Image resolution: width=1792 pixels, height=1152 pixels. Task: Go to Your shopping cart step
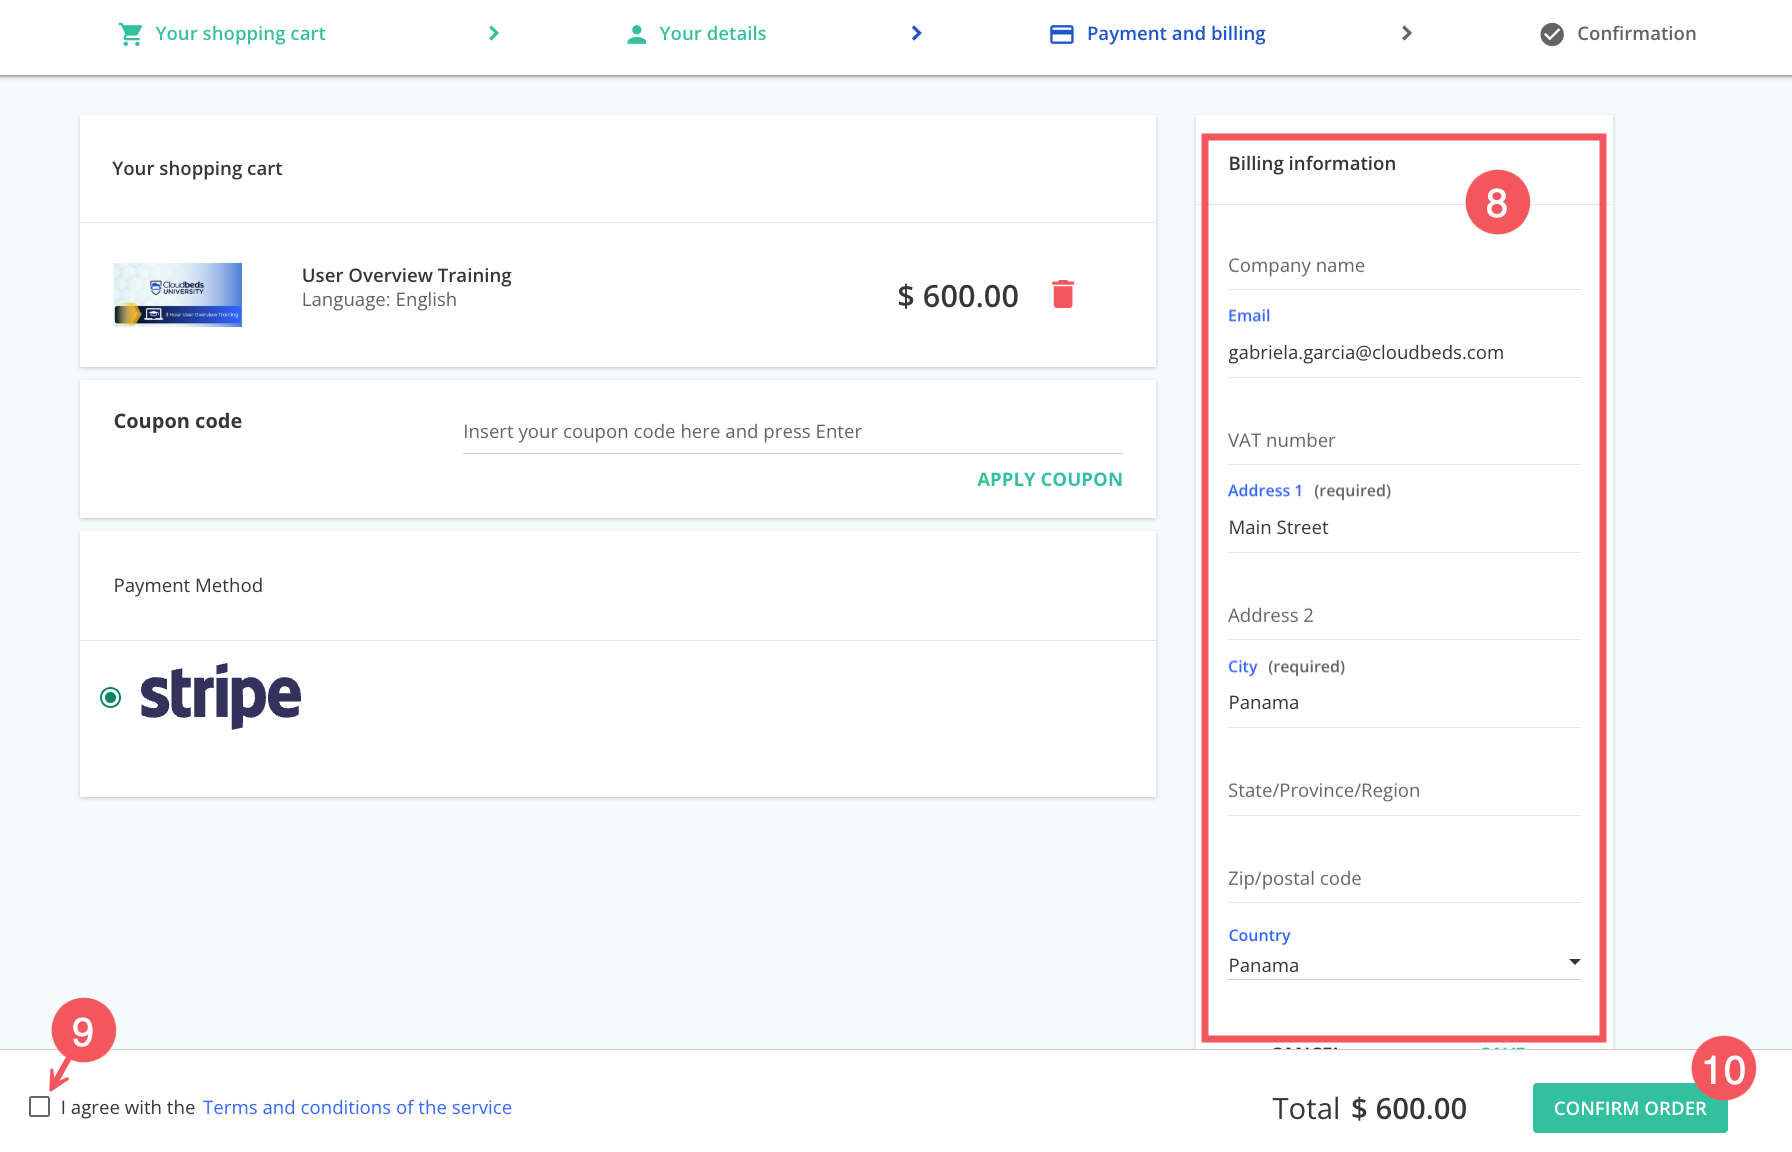tap(240, 34)
